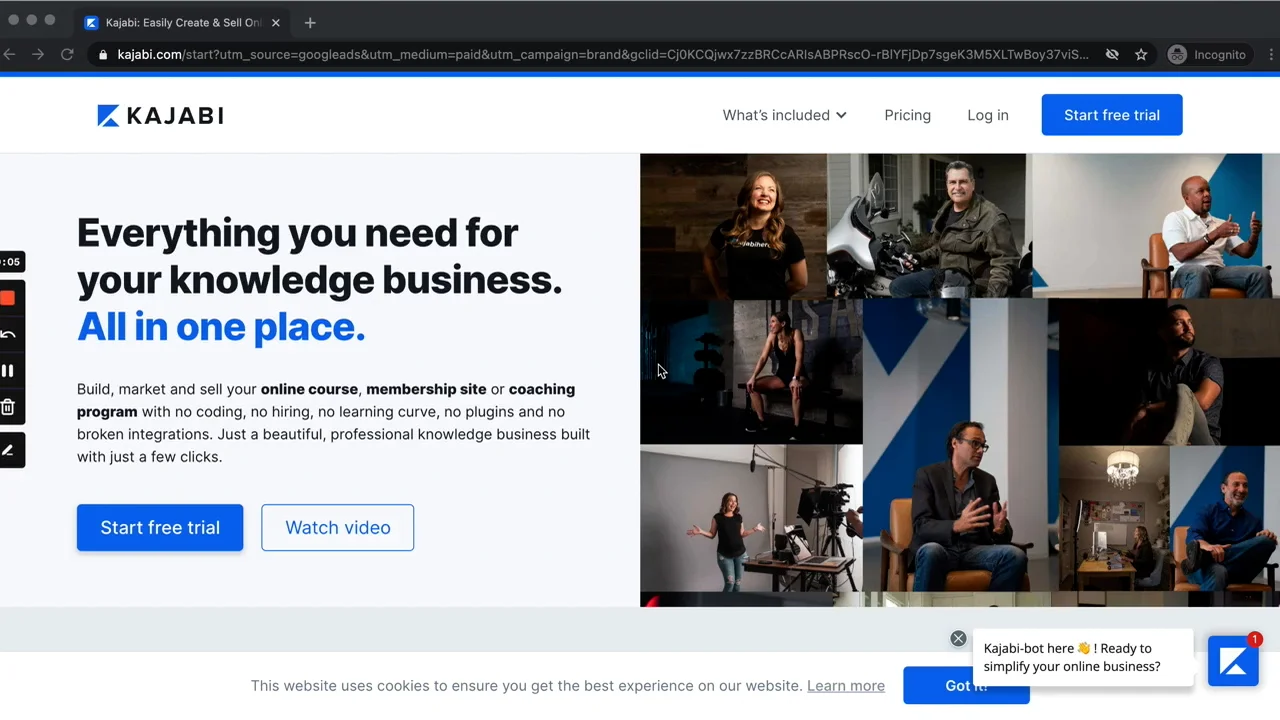This screenshot has height=720, width=1280.
Task: Open the cookie Learn more link
Action: point(846,686)
